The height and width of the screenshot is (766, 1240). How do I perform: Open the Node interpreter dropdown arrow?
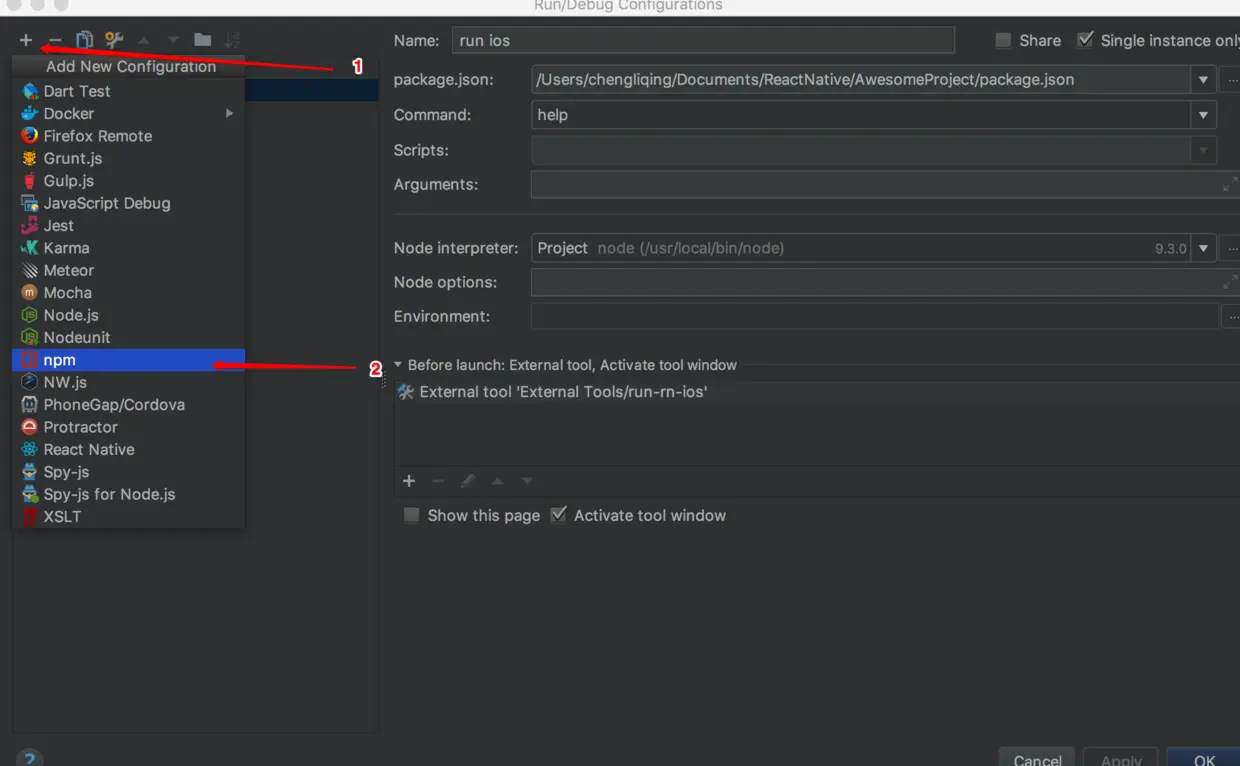tap(1203, 248)
